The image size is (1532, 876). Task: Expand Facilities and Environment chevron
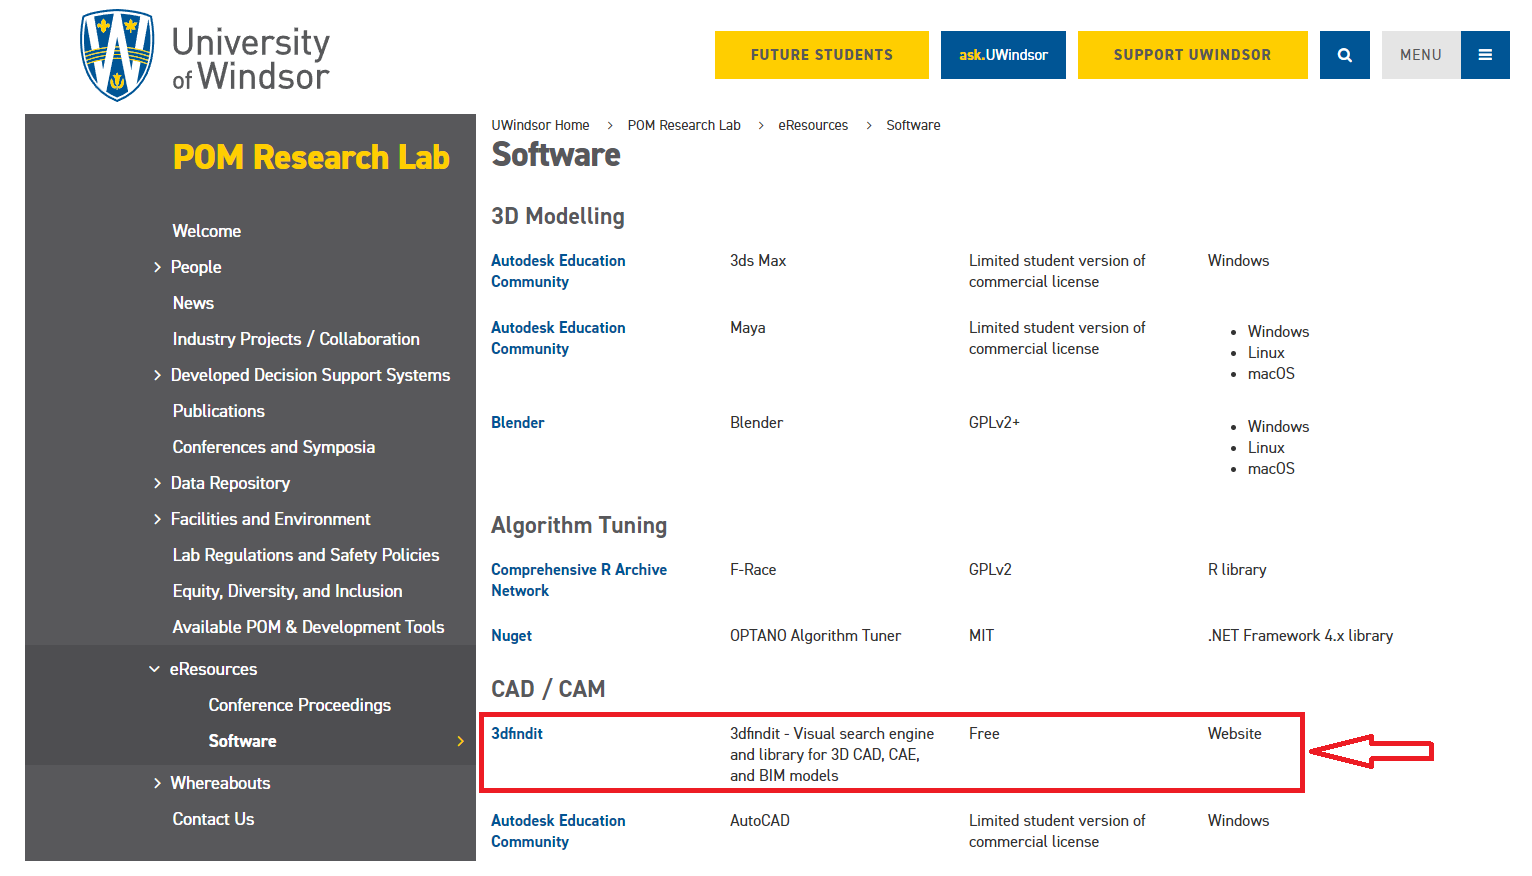(x=157, y=519)
